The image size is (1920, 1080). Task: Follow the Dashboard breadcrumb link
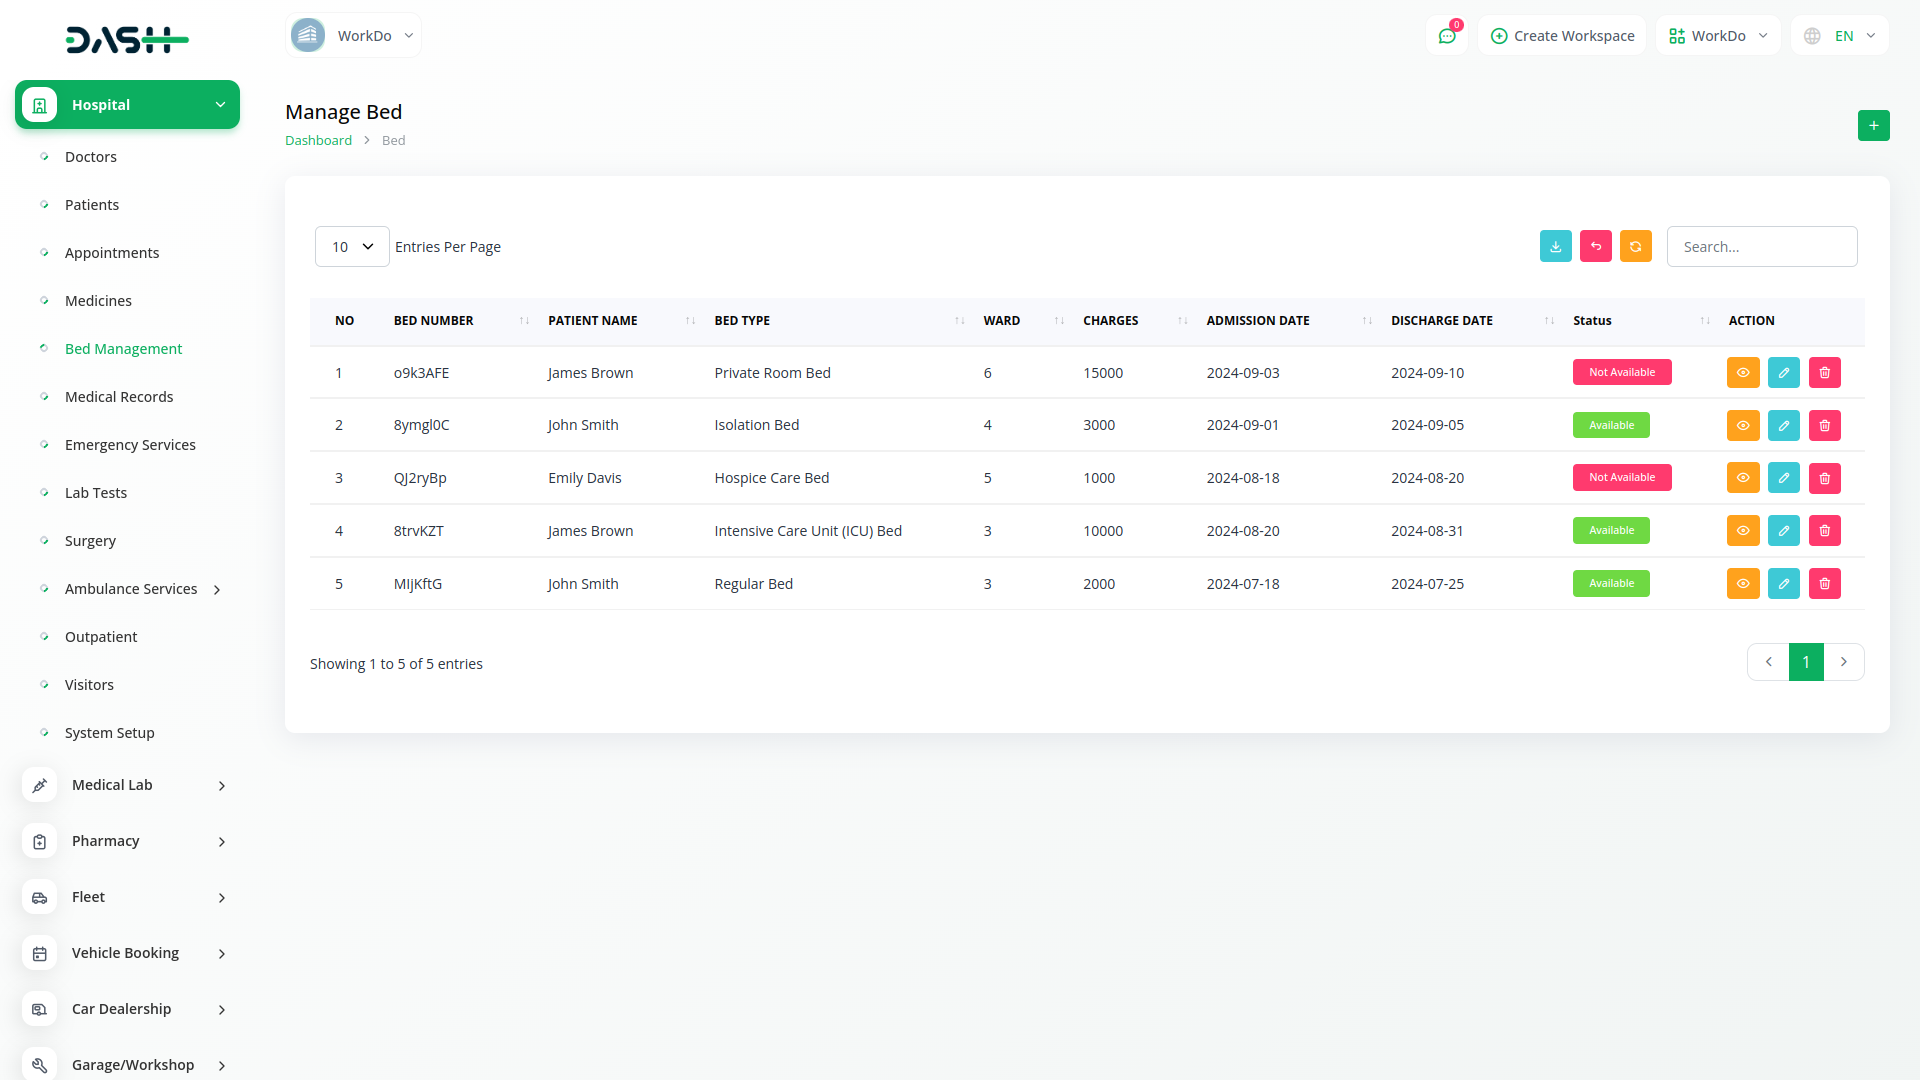coord(318,140)
